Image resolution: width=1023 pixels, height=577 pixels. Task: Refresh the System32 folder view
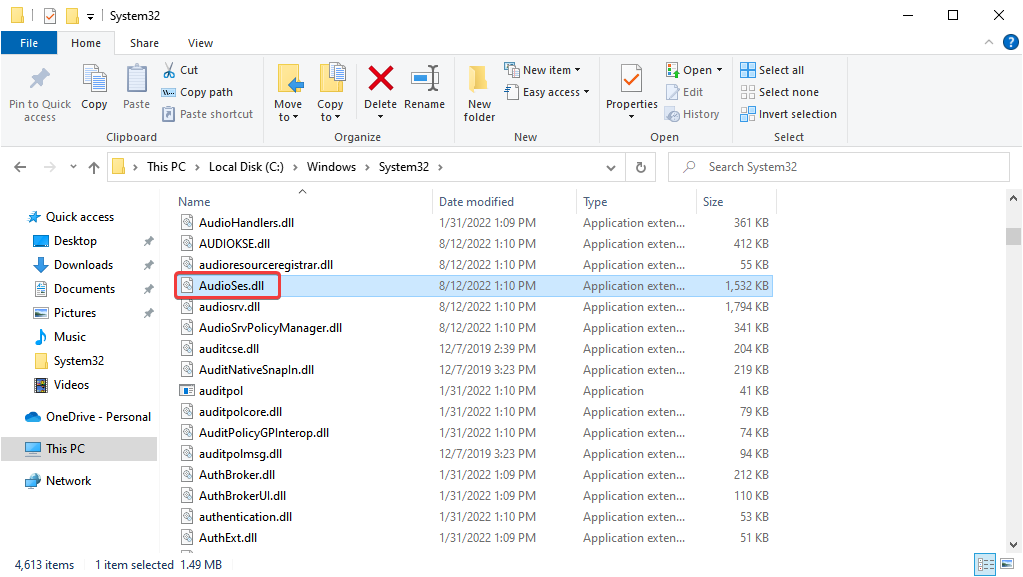(x=641, y=167)
